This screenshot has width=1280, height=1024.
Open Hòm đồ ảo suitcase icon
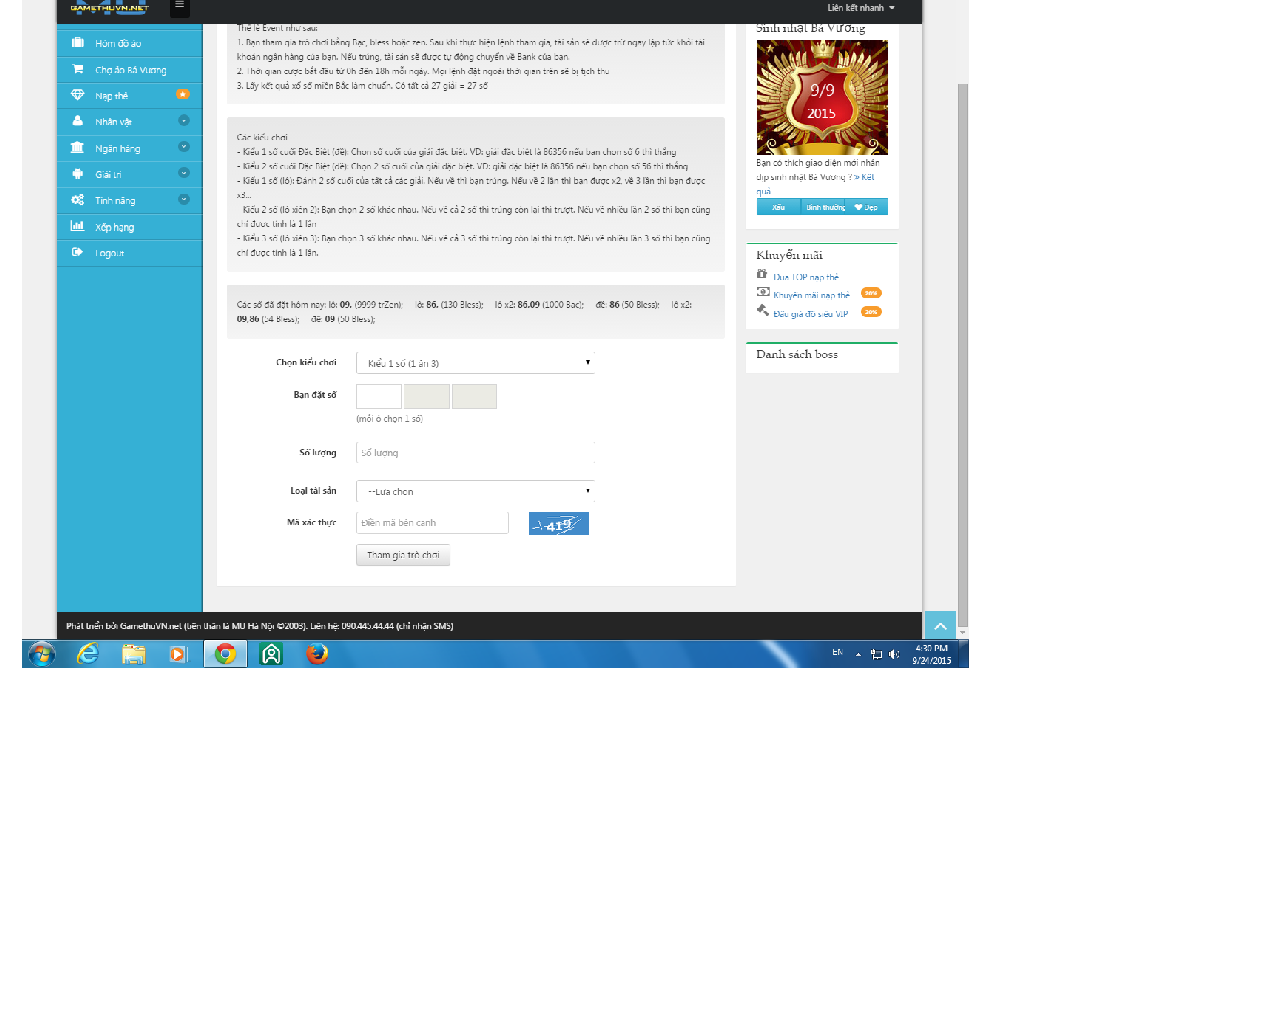77,43
